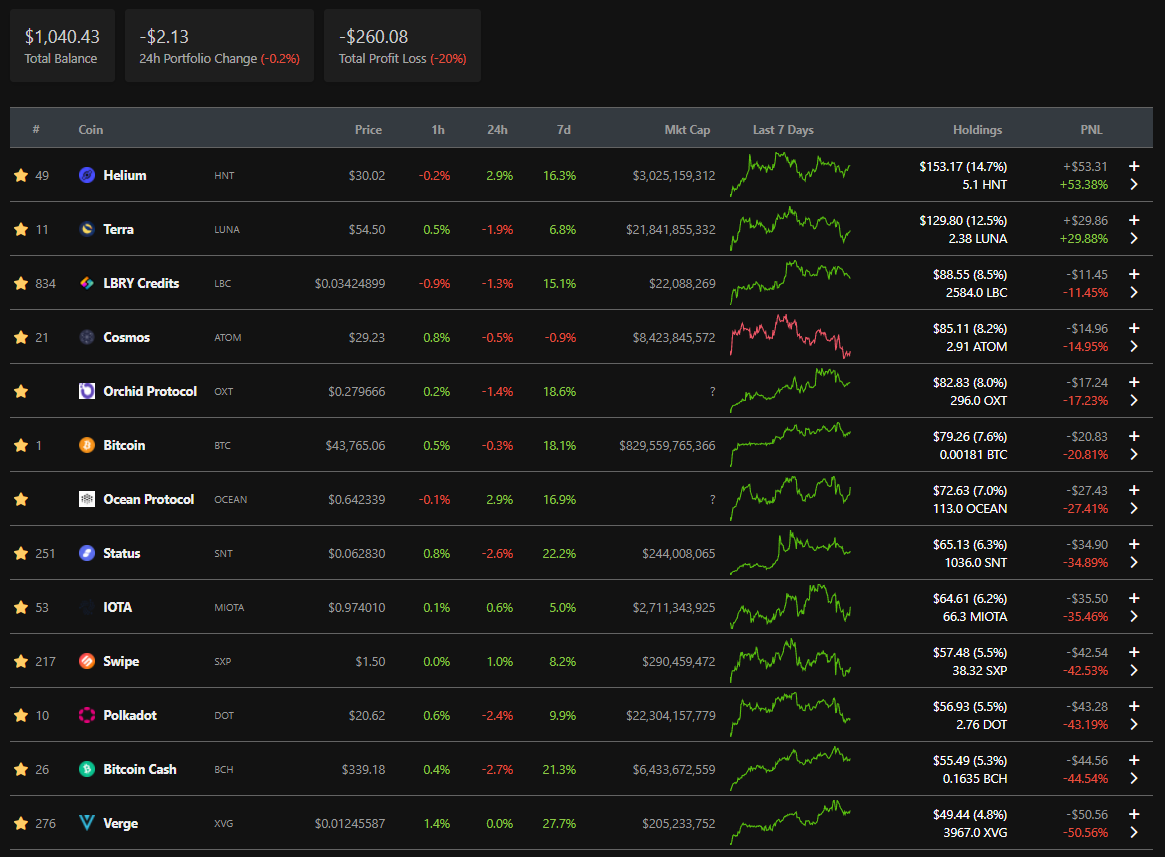Expand Swipe holdings with the chevron
Screen dimensions: 1165x857
pos(1134,670)
